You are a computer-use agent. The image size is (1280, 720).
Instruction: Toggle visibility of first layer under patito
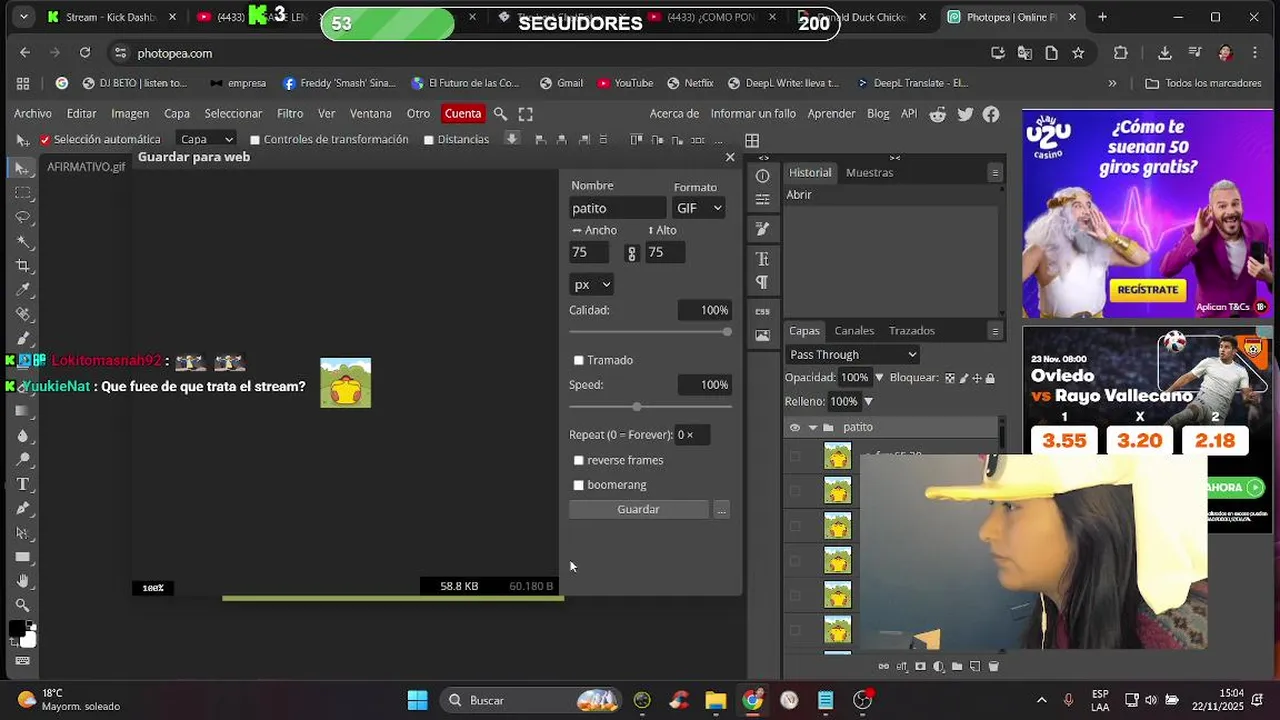point(795,457)
